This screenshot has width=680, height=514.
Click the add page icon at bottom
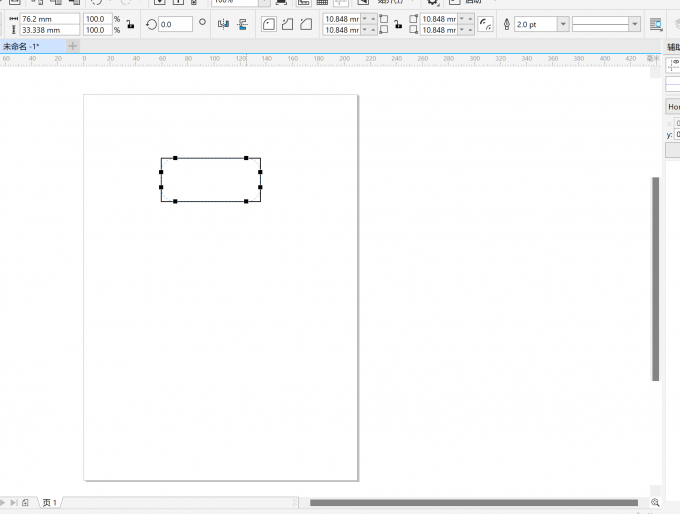25,502
